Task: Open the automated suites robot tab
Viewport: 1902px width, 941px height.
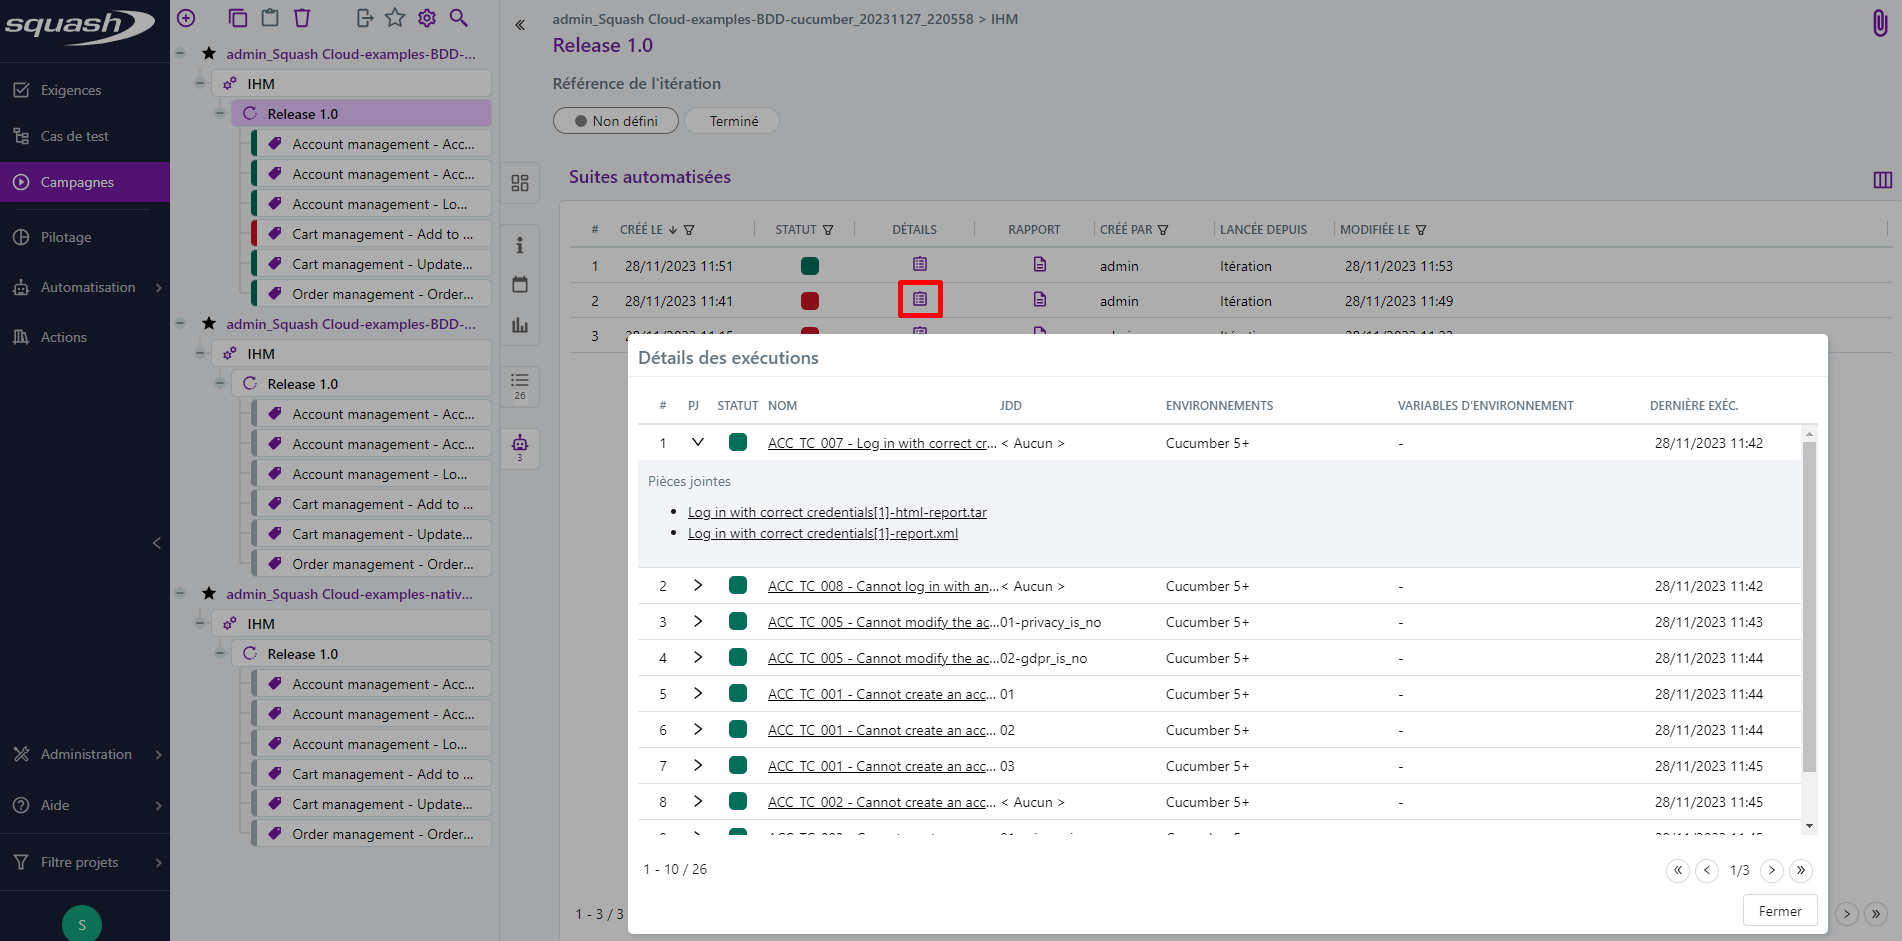Action: [520, 447]
